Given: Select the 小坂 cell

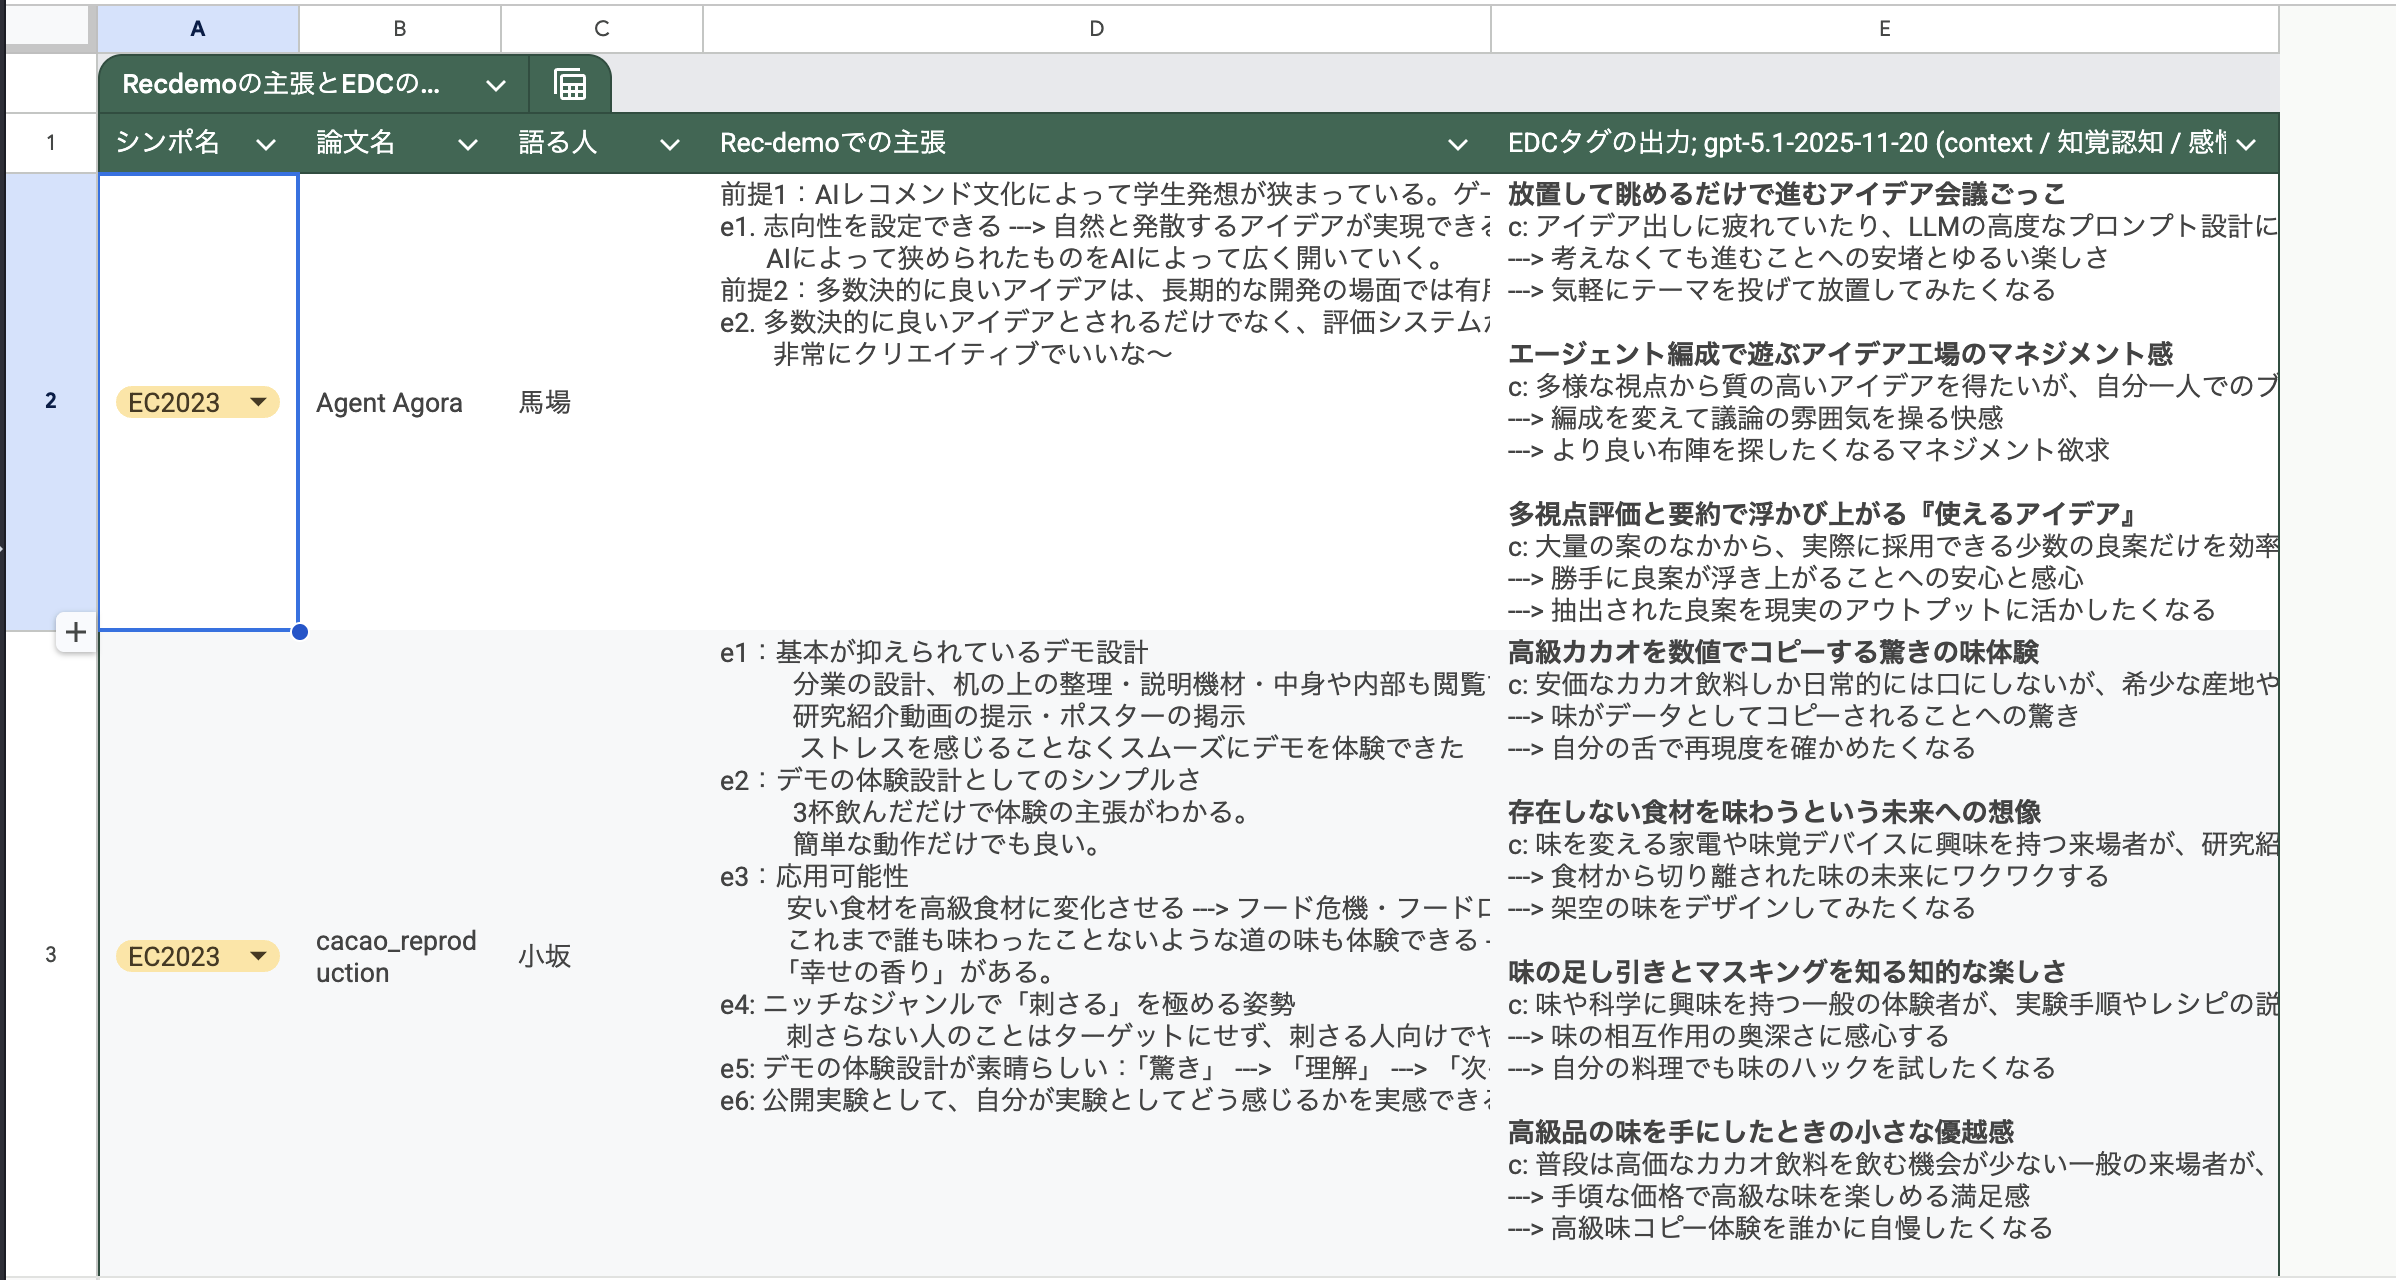Looking at the screenshot, I should (x=545, y=956).
